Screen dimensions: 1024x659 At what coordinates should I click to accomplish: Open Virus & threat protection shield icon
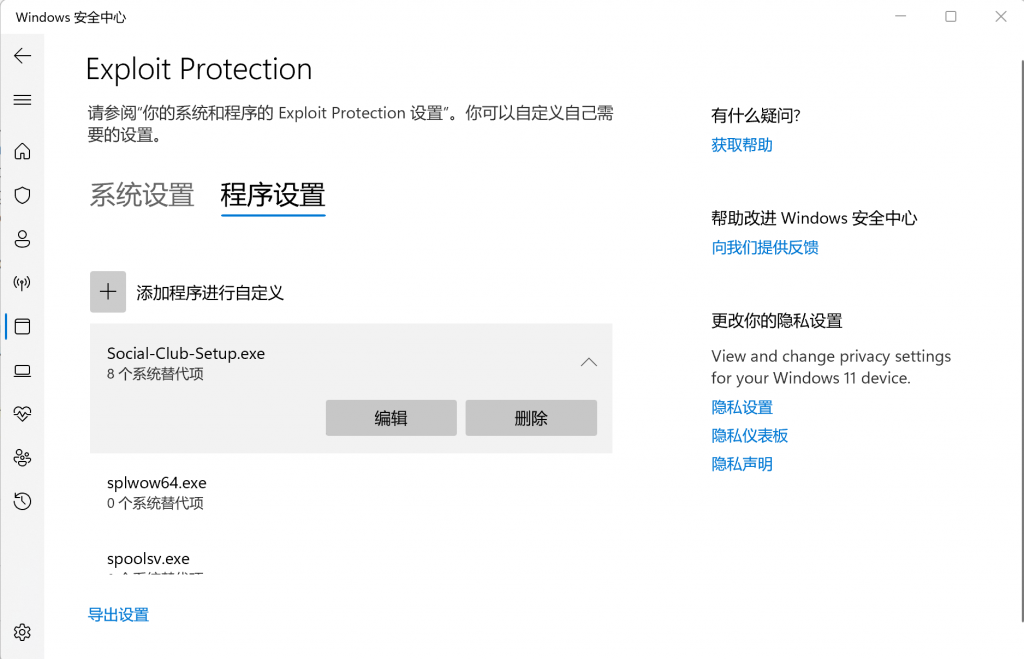click(x=22, y=196)
